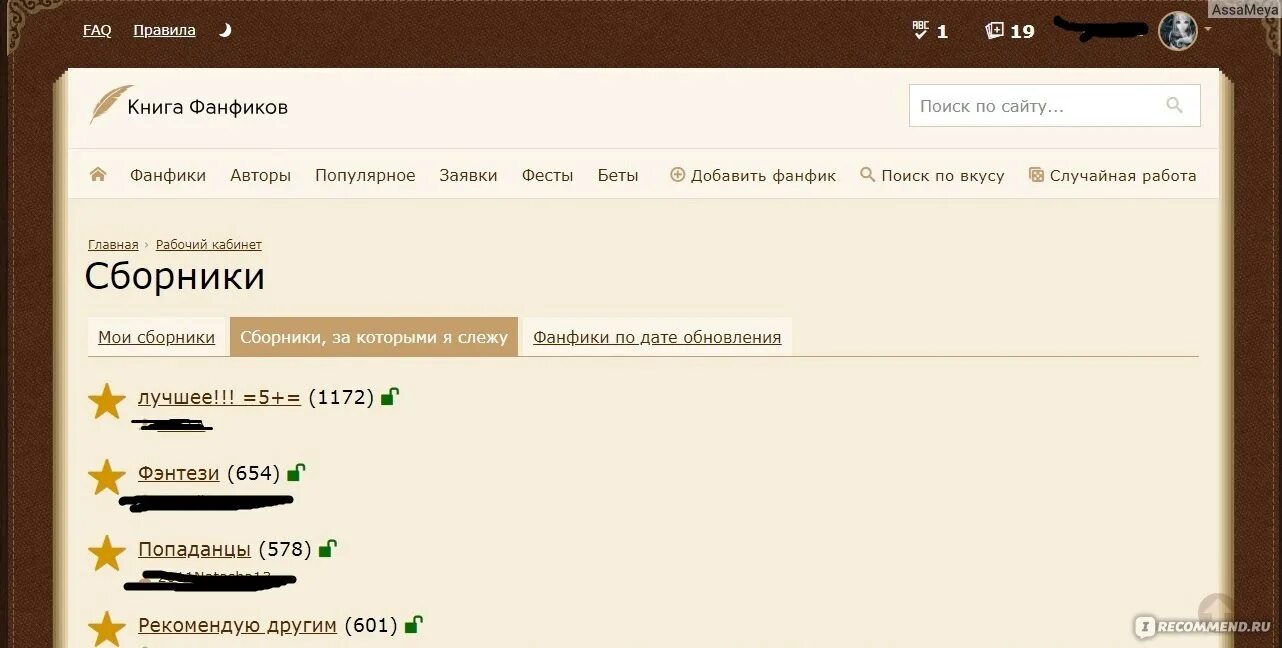Screen dimensions: 1282x648
Task: Open the new works counter showing 19
Action: 1010,31
